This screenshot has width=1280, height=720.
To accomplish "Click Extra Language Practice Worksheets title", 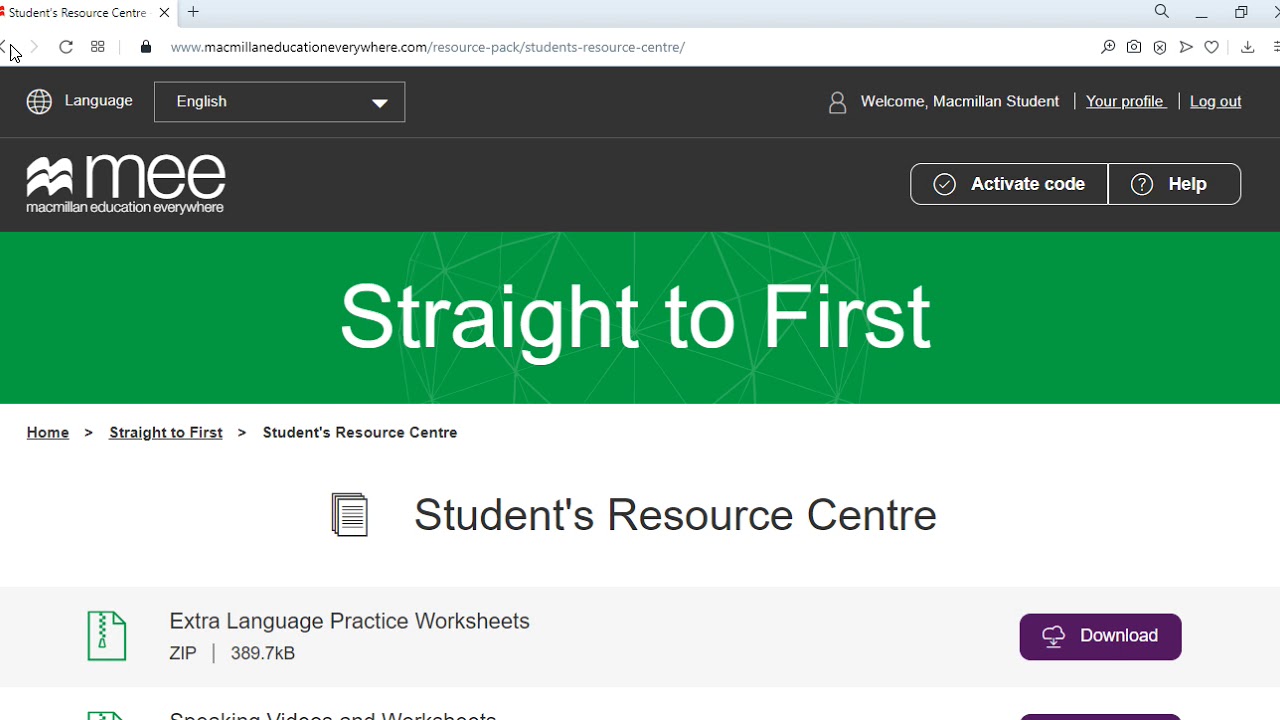I will (349, 621).
